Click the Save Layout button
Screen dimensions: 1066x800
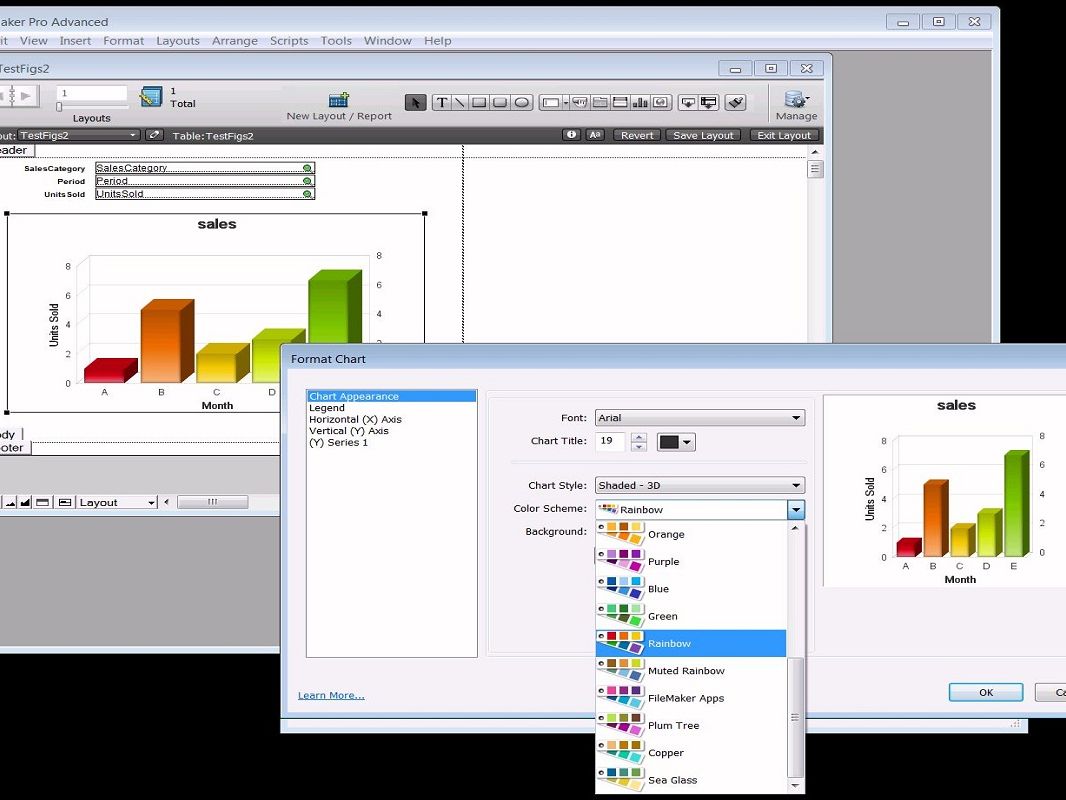[x=703, y=135]
